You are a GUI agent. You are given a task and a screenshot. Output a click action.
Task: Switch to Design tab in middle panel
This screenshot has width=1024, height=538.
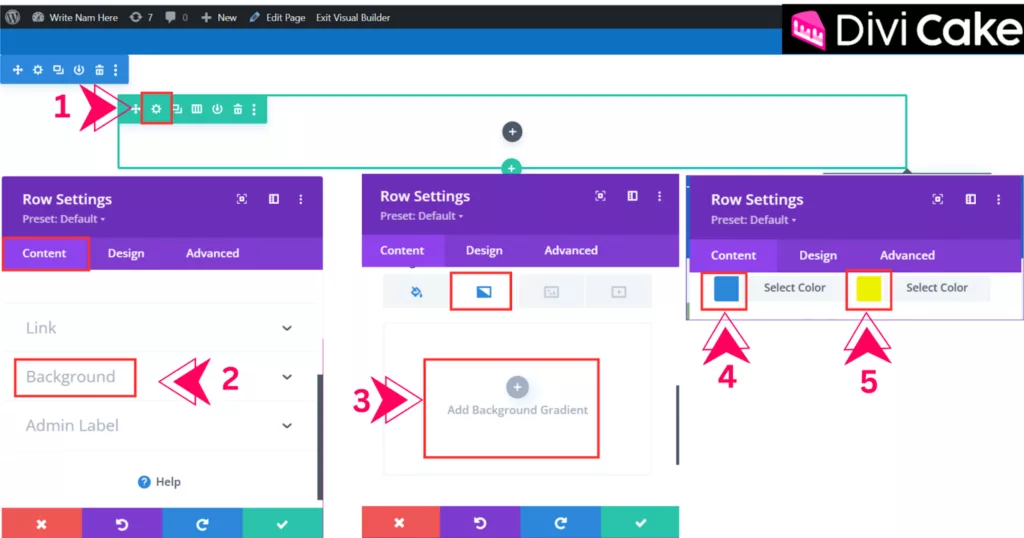point(484,250)
